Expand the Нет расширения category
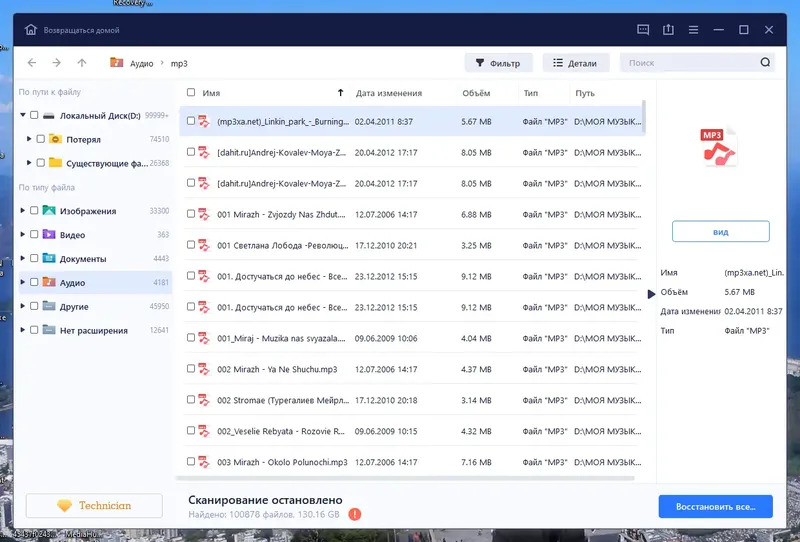This screenshot has width=800, height=542. (x=22, y=330)
